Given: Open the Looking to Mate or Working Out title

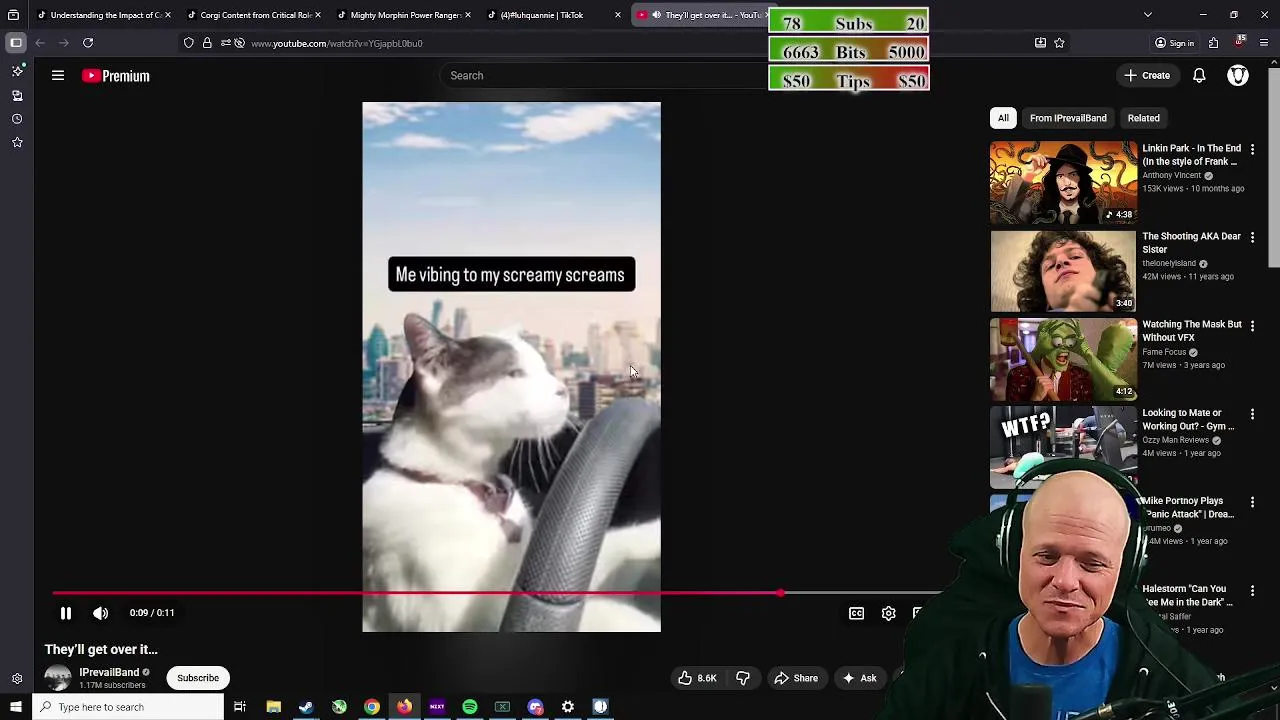Looking at the screenshot, I should 1188,419.
